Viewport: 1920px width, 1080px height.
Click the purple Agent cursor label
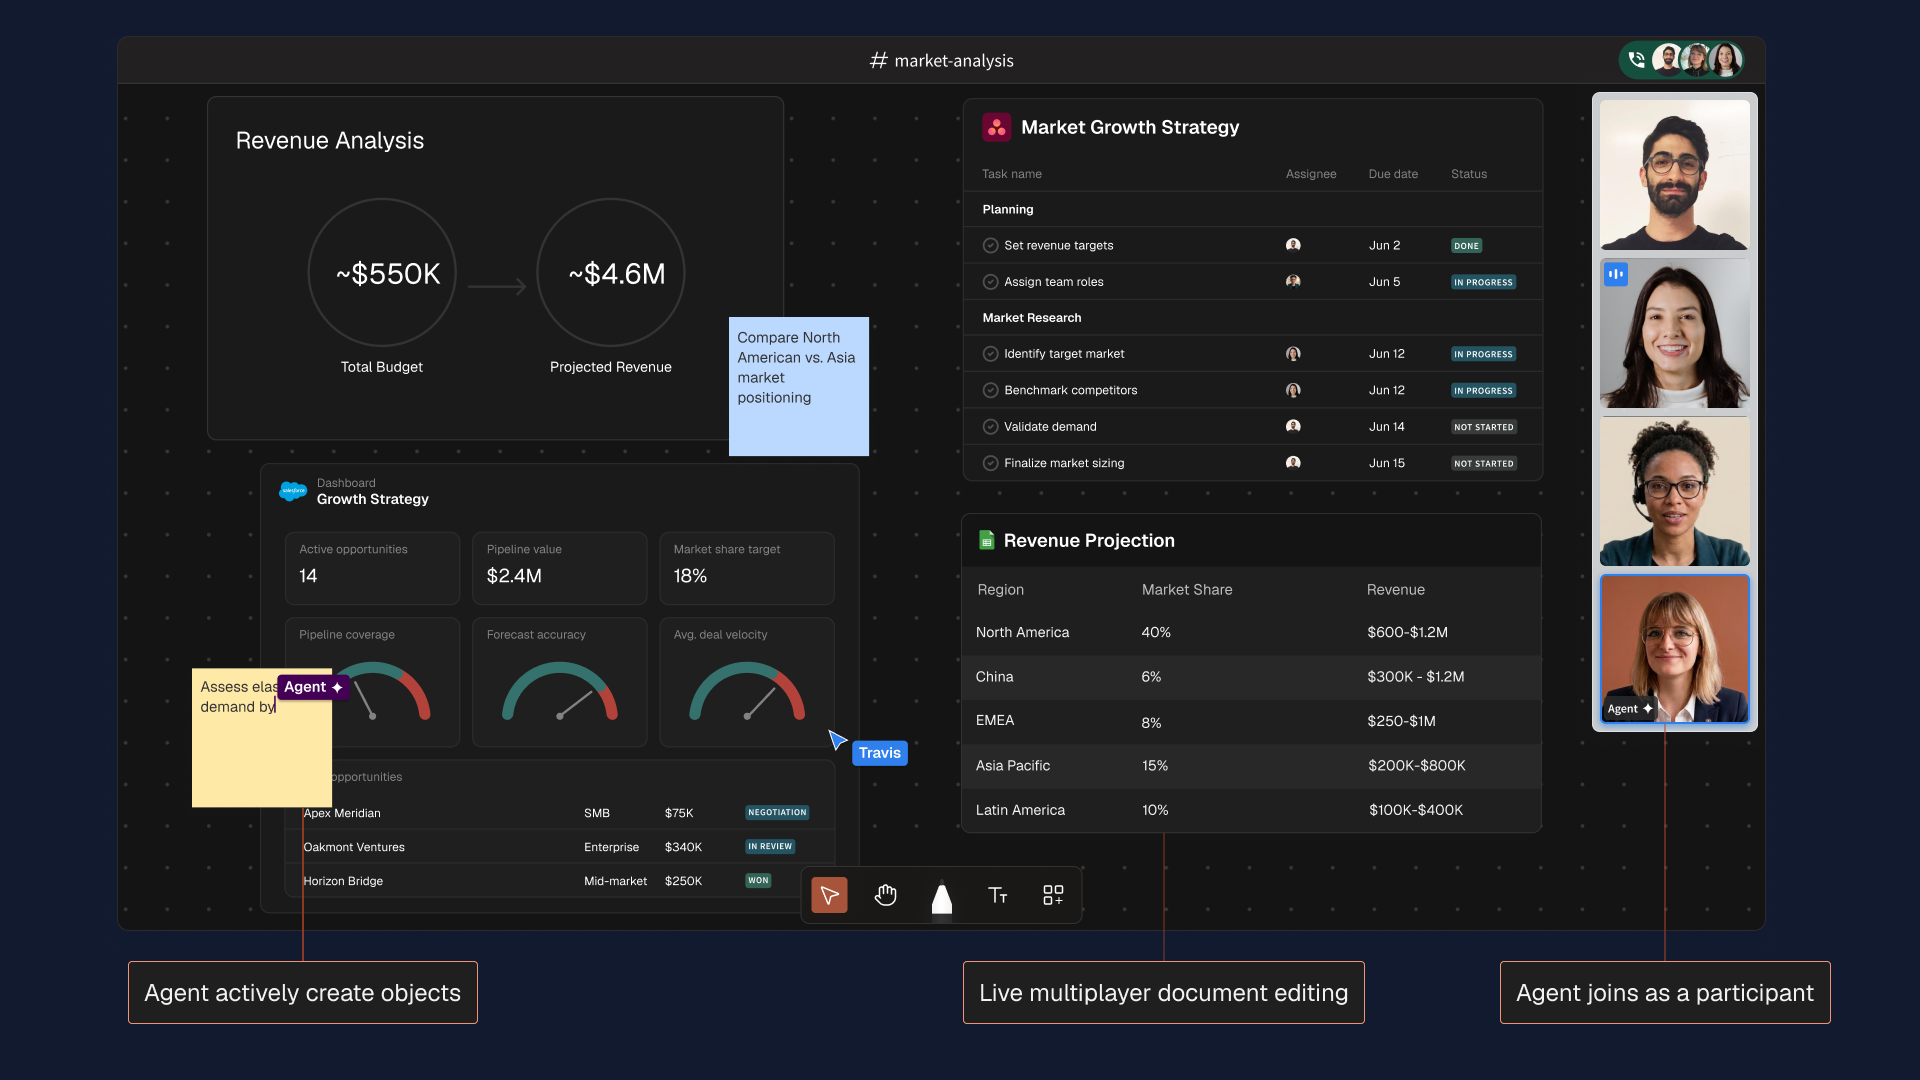(313, 687)
